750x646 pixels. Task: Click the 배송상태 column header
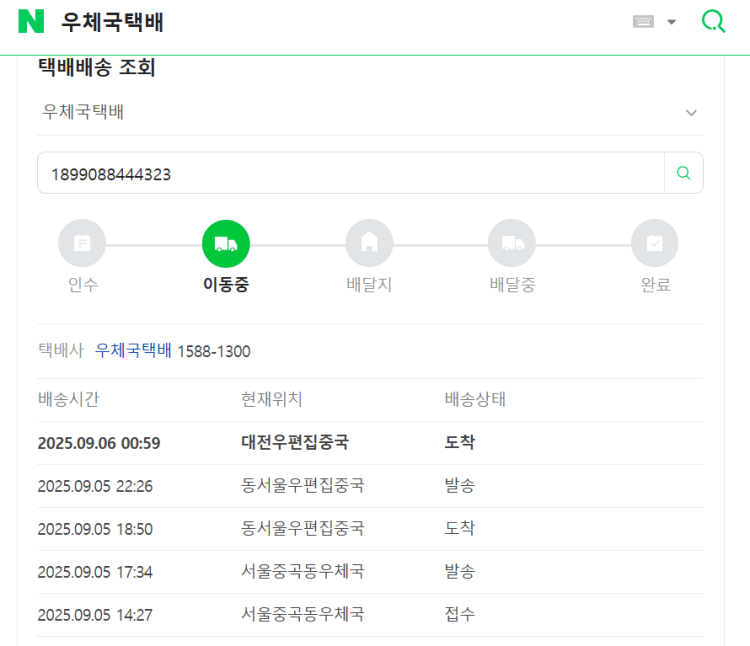475,399
